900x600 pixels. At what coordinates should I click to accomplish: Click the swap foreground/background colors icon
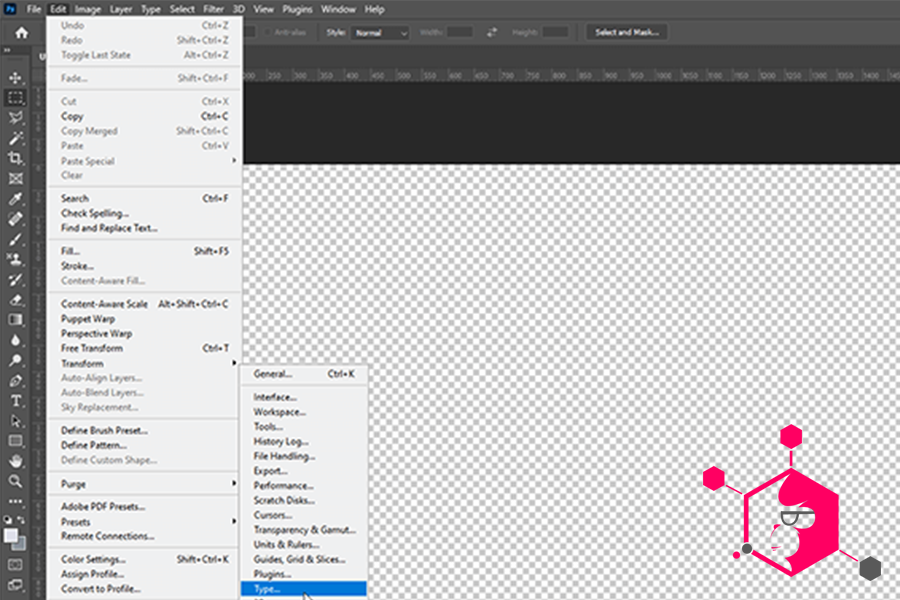(21, 520)
